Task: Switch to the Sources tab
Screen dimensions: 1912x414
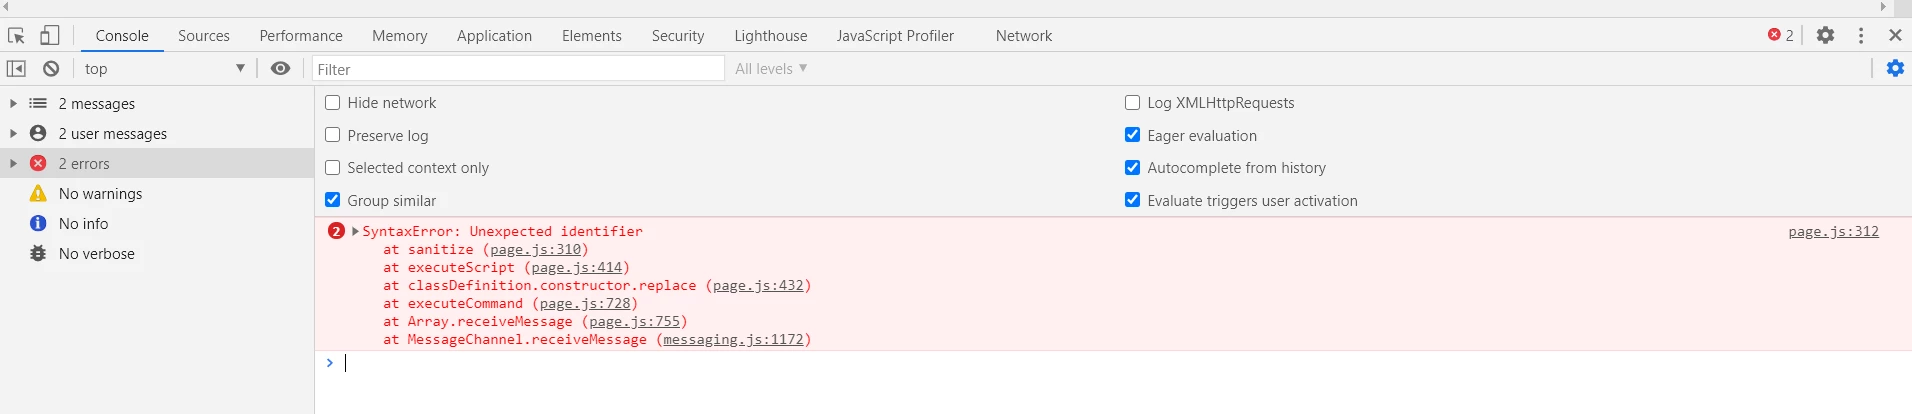Action: pos(204,36)
